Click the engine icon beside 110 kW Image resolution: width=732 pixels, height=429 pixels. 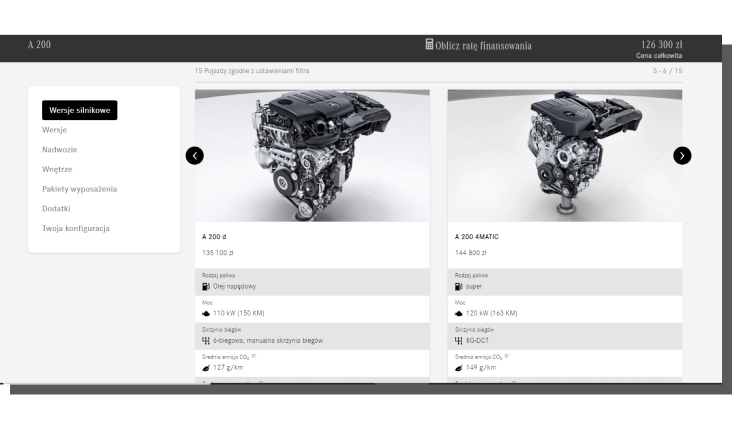pos(206,314)
